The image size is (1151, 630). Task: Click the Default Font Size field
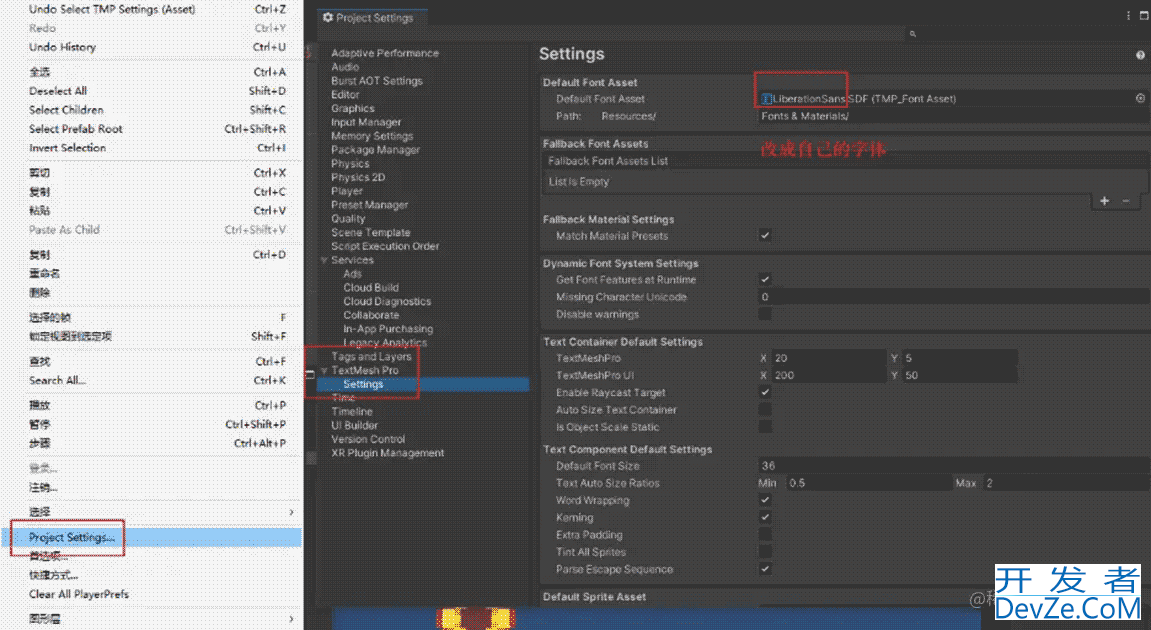[x=954, y=466]
